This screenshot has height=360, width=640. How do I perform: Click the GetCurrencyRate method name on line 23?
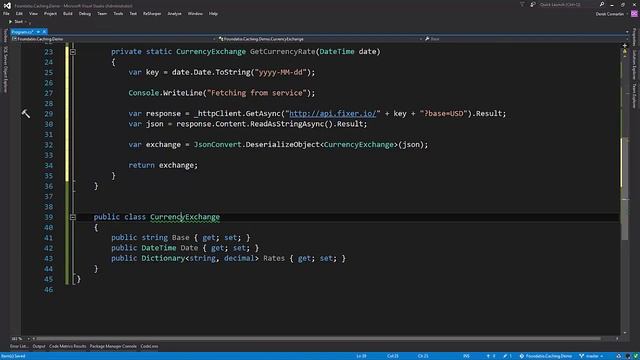[282, 52]
